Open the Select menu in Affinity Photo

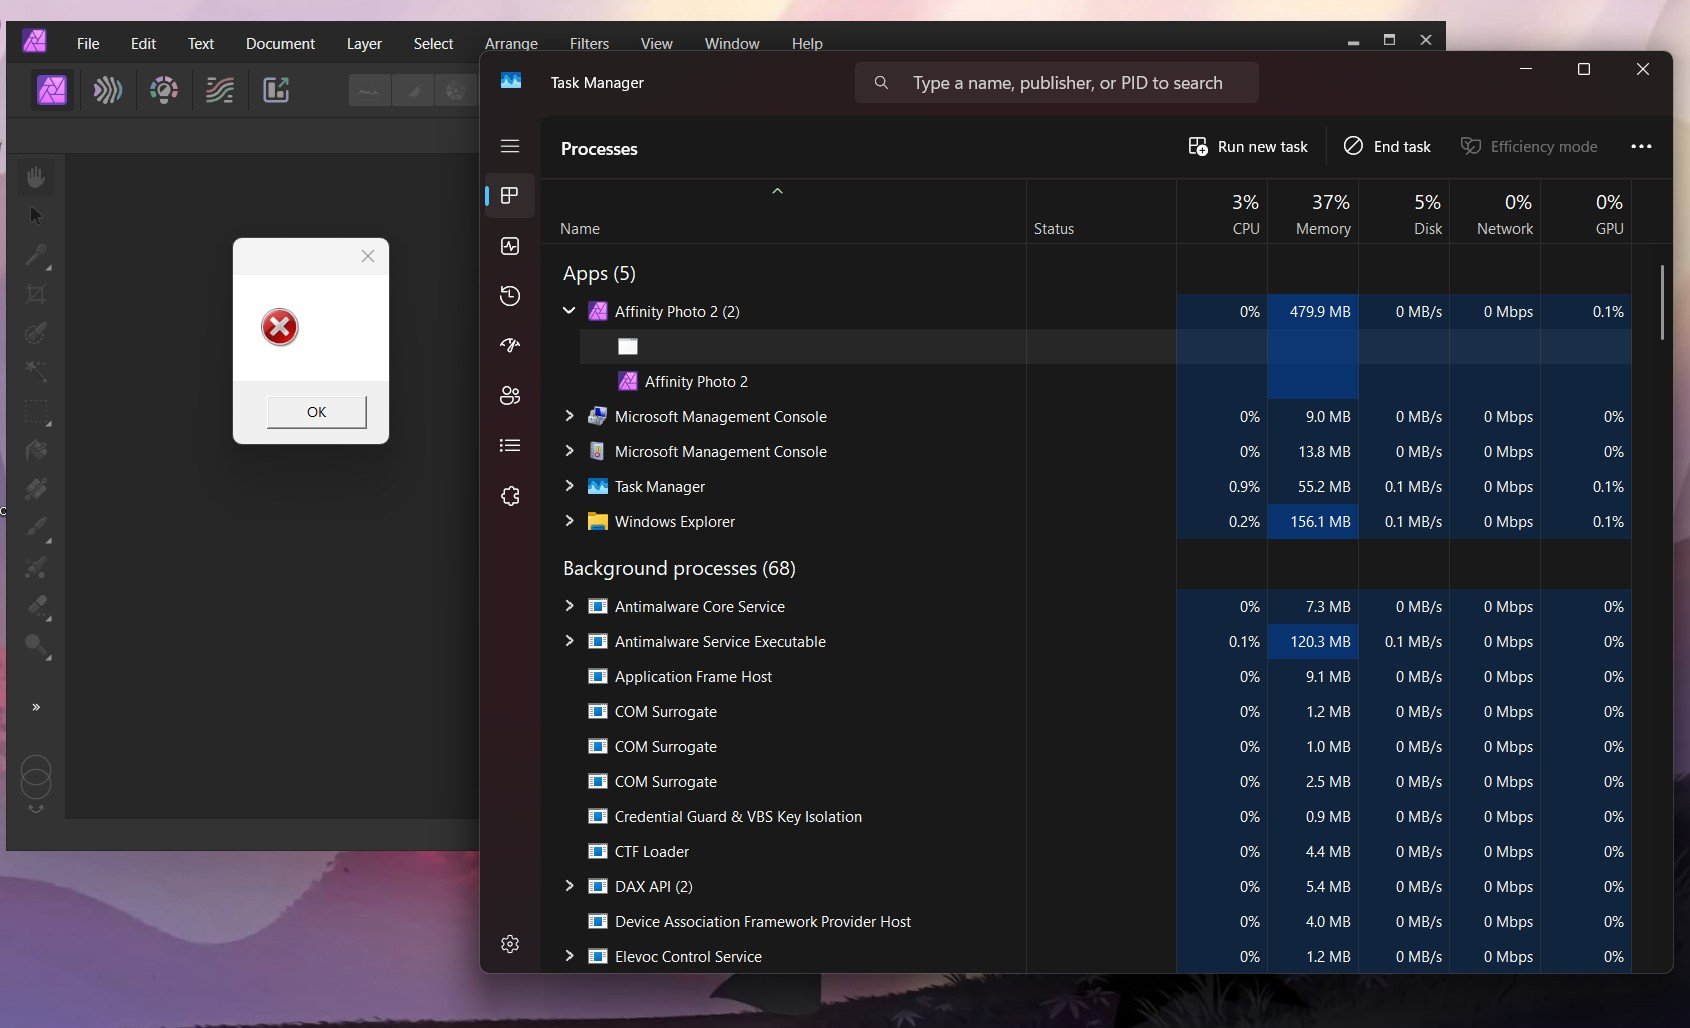coord(433,44)
